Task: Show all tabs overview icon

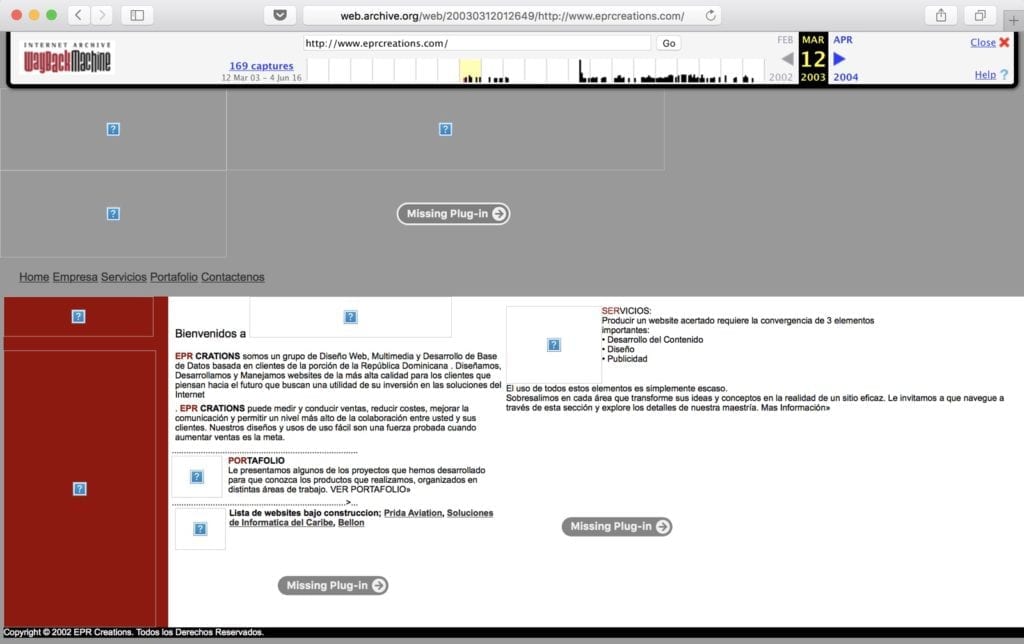Action: 980,15
